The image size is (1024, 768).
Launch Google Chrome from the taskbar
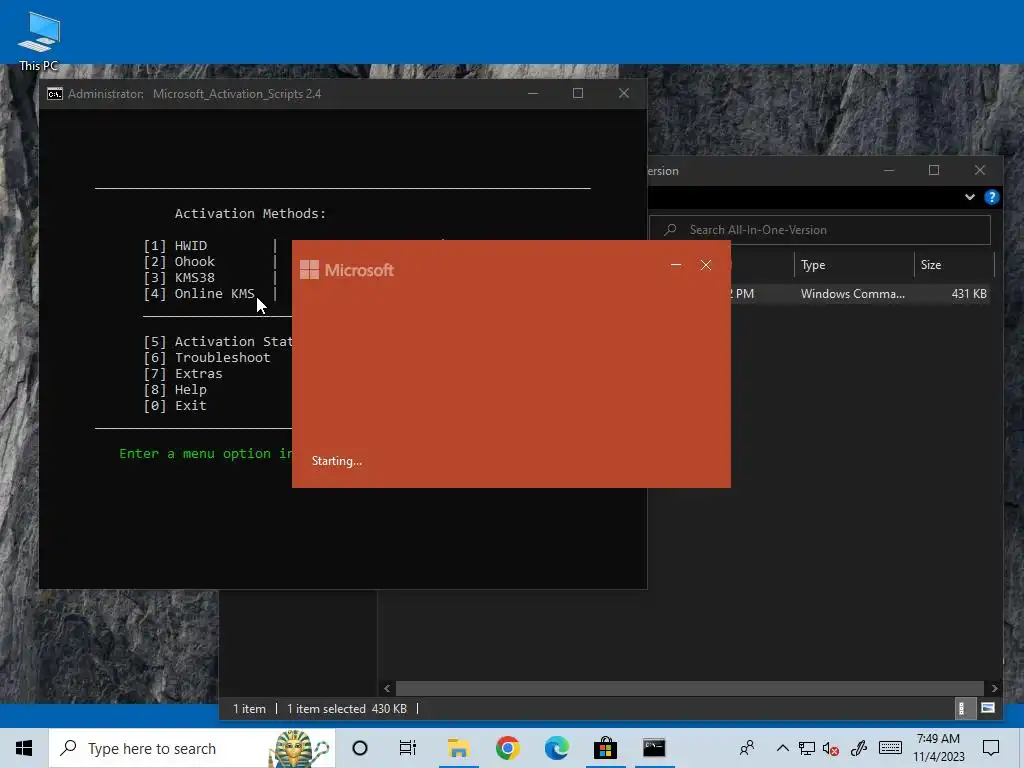(507, 748)
